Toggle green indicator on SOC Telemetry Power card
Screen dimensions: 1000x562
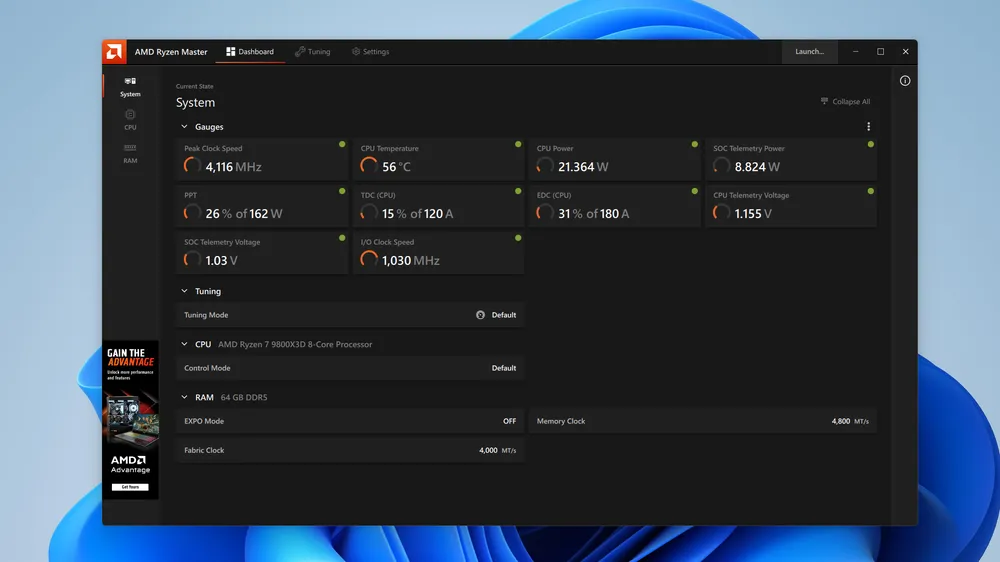pyautogui.click(x=871, y=144)
